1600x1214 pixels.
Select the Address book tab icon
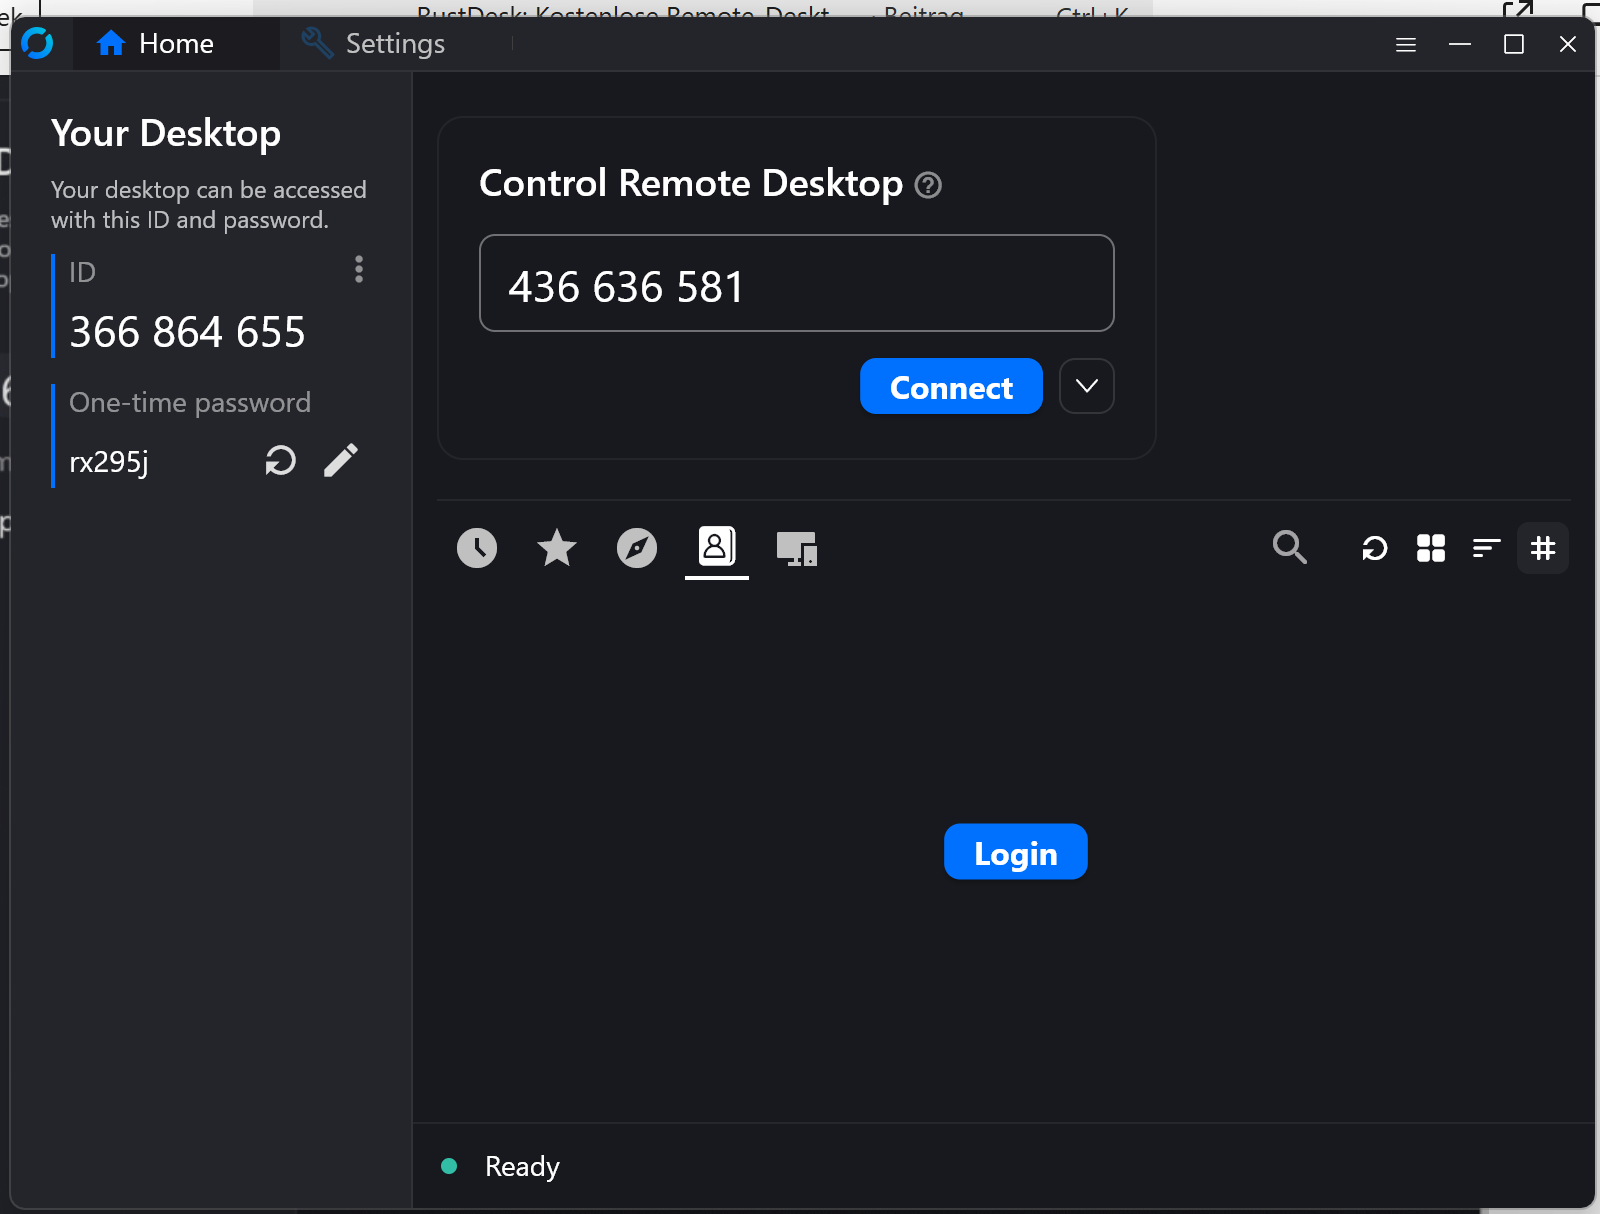point(717,547)
